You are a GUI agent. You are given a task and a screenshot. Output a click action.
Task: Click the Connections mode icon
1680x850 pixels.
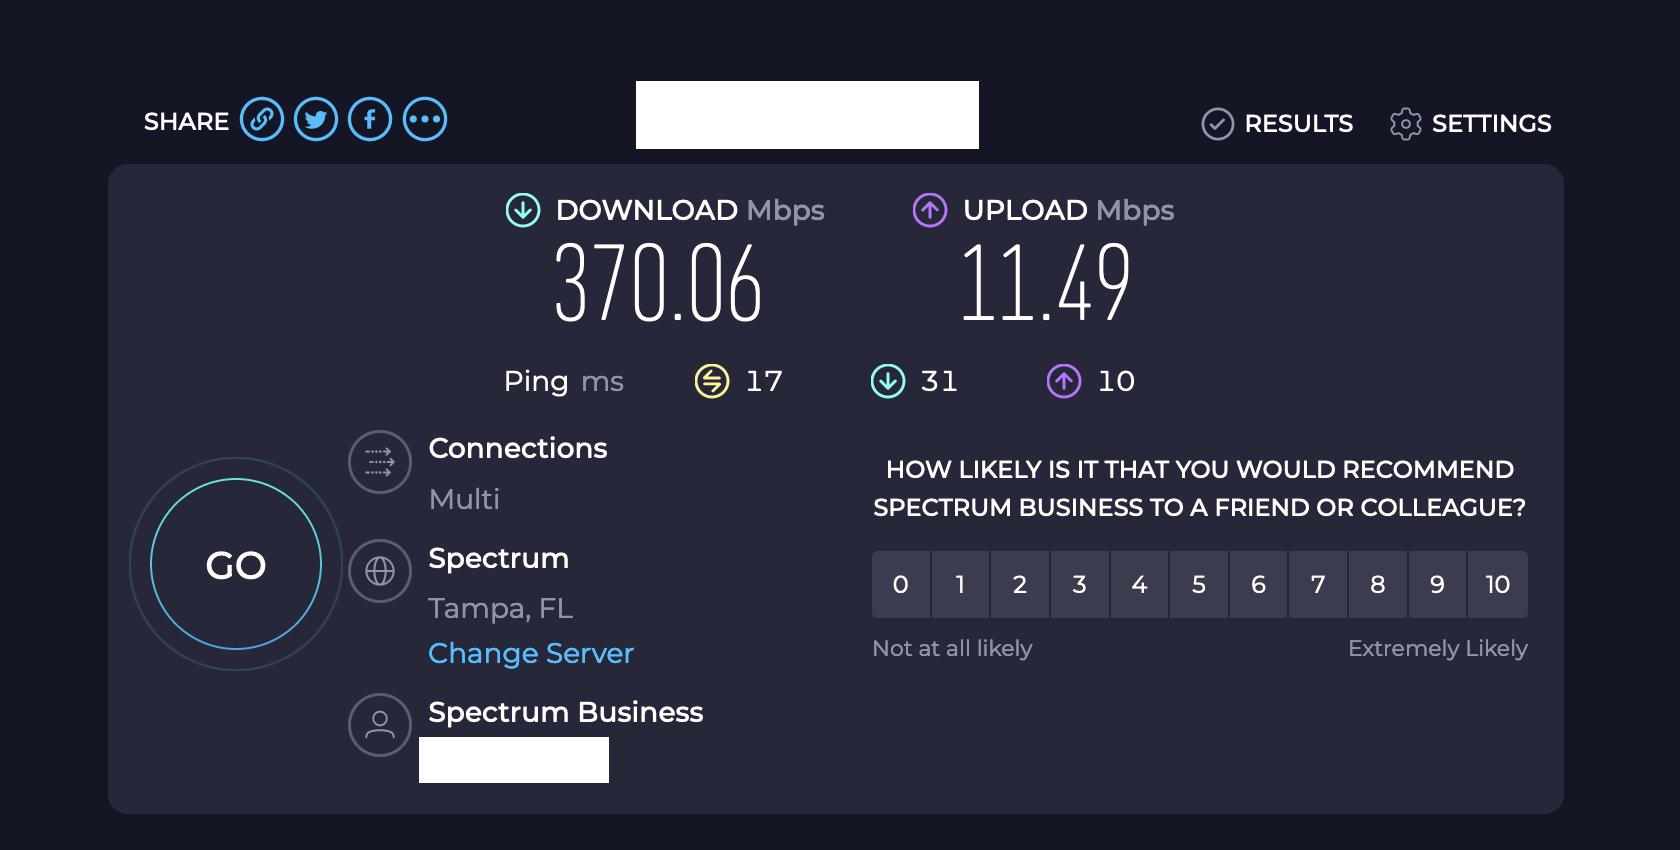click(x=380, y=462)
